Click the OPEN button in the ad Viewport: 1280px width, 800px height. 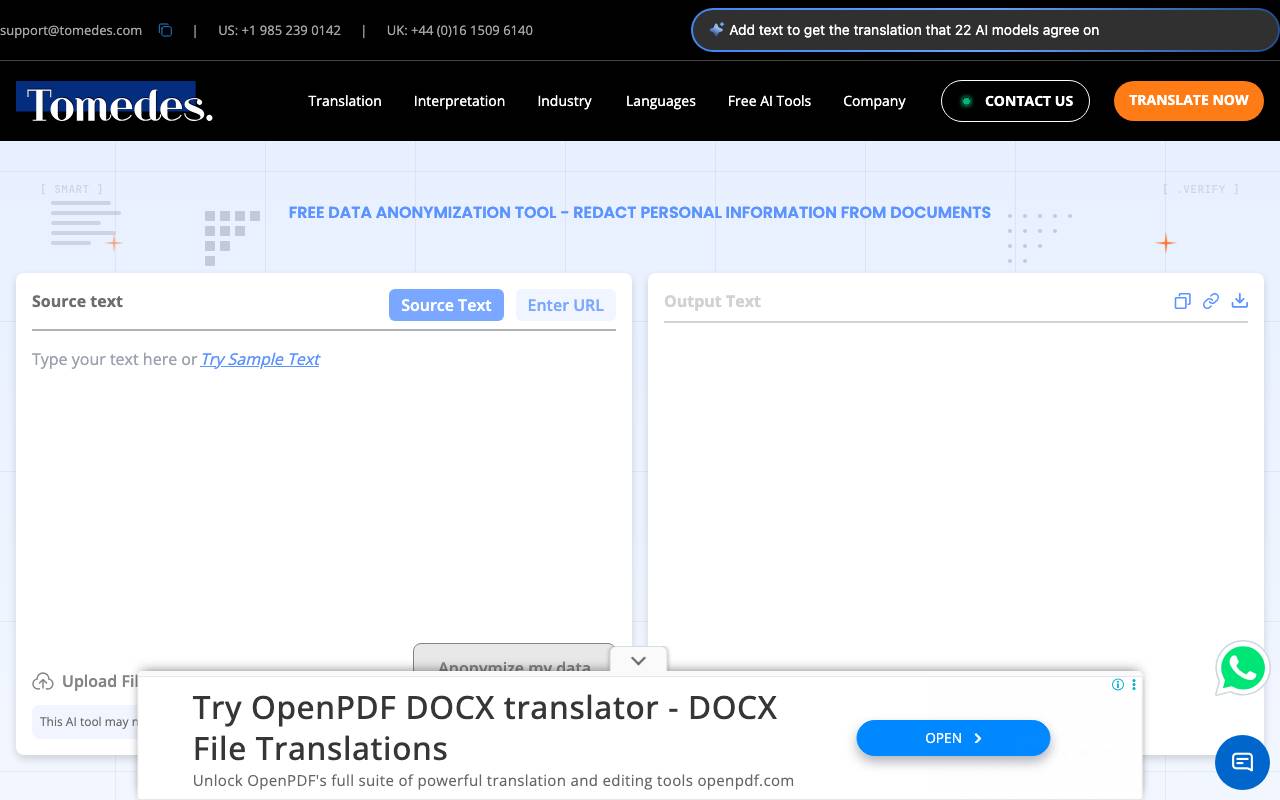pyautogui.click(x=953, y=738)
